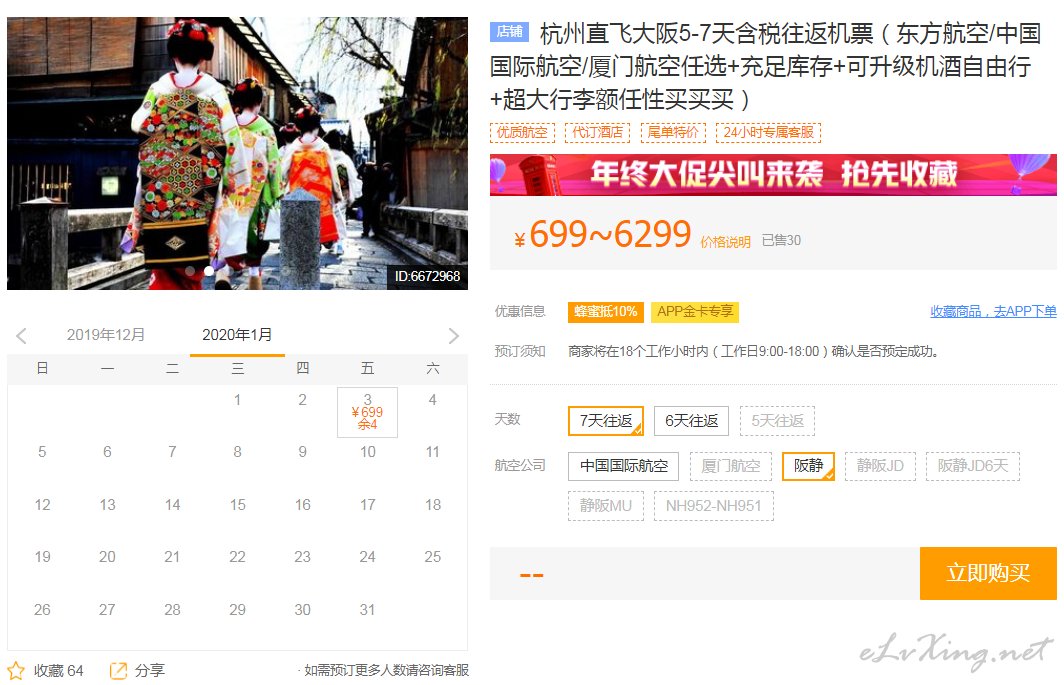The width and height of the screenshot is (1064, 685).
Task: Click January 15 on the calendar
Action: pos(238,505)
